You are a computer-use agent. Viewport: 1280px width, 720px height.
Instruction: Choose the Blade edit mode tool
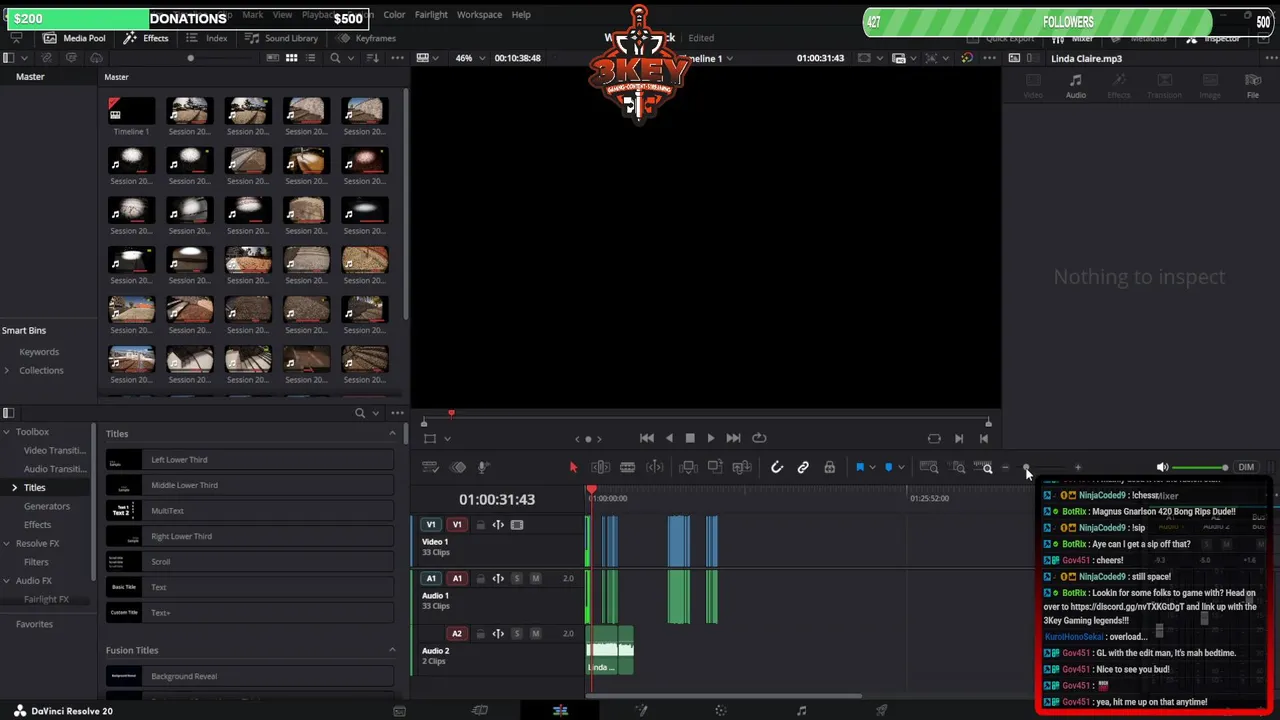point(627,467)
